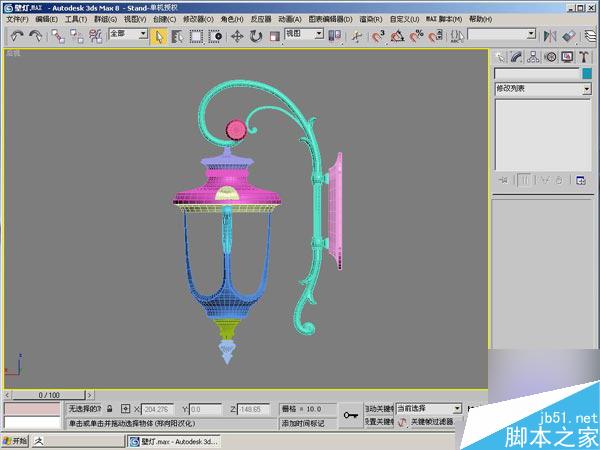Toggle the Percent Snap icon
The height and width of the screenshot is (450, 600).
click(416, 36)
